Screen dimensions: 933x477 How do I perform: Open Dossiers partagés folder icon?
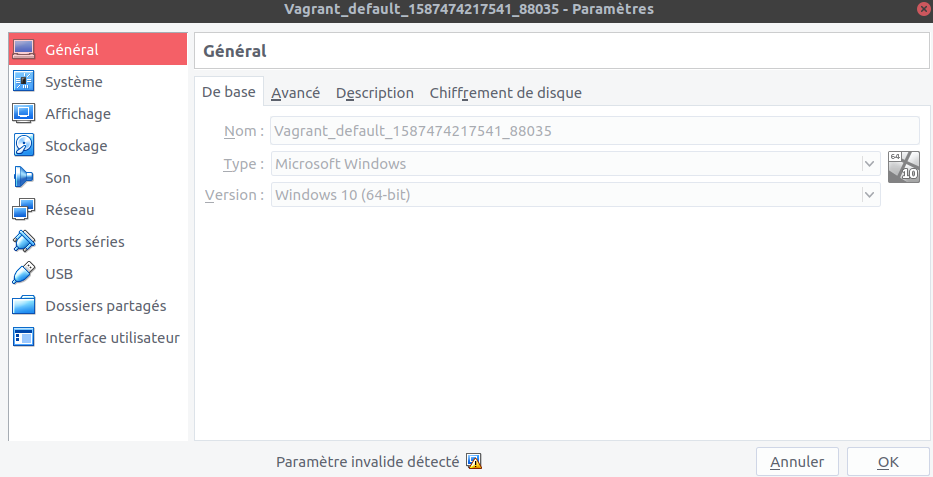pos(25,306)
